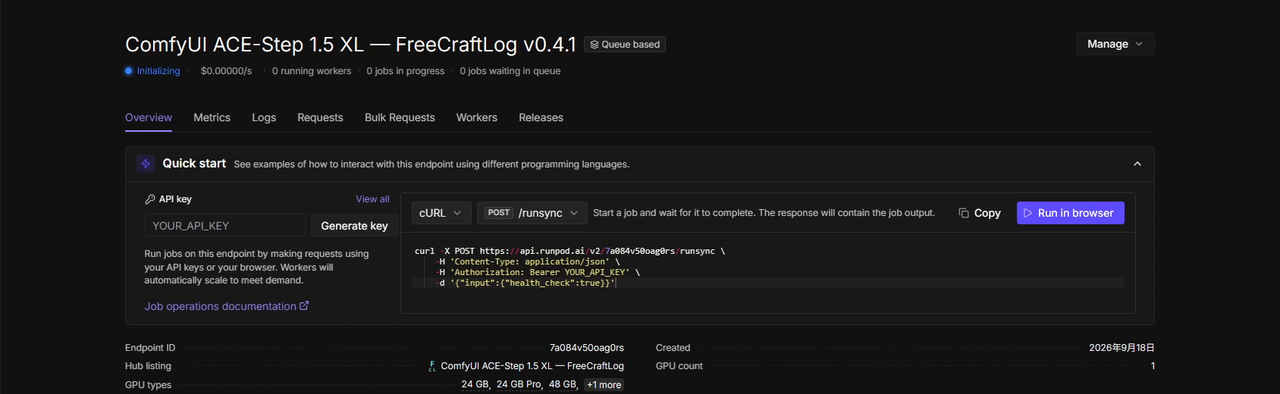Click the Generate key button
Screen dimensions: 1280x394
pos(354,226)
